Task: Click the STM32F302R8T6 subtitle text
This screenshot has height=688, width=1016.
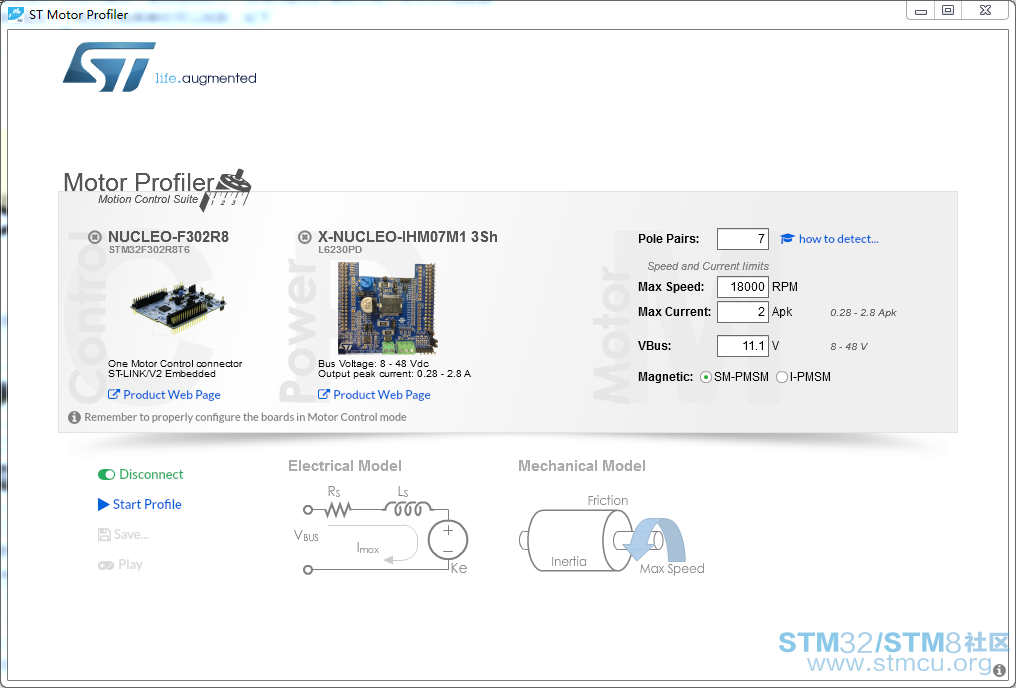Action: coord(149,249)
